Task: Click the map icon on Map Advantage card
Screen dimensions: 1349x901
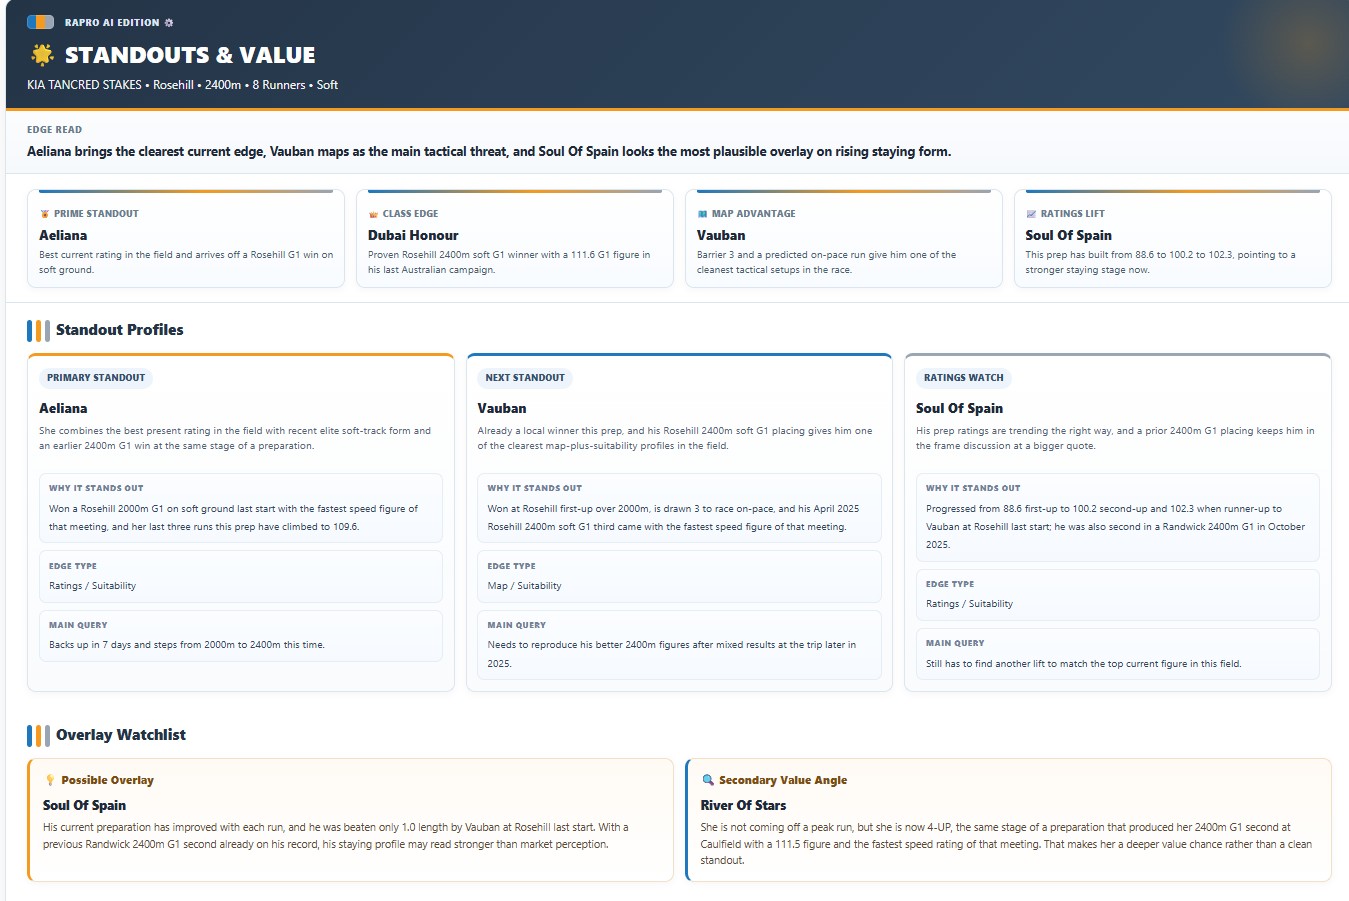Action: click(x=702, y=214)
